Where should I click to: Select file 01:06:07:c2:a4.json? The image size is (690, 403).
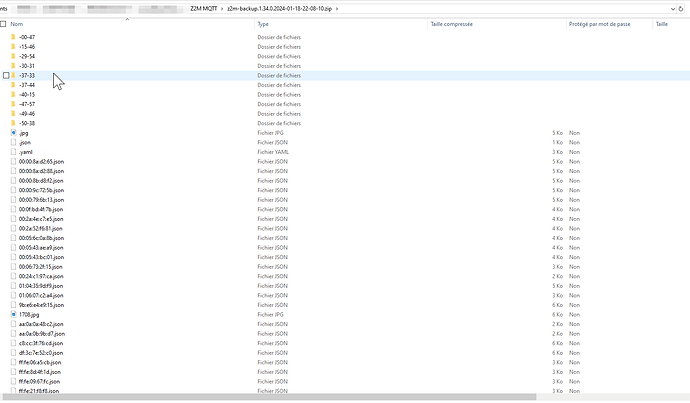[x=41, y=296]
